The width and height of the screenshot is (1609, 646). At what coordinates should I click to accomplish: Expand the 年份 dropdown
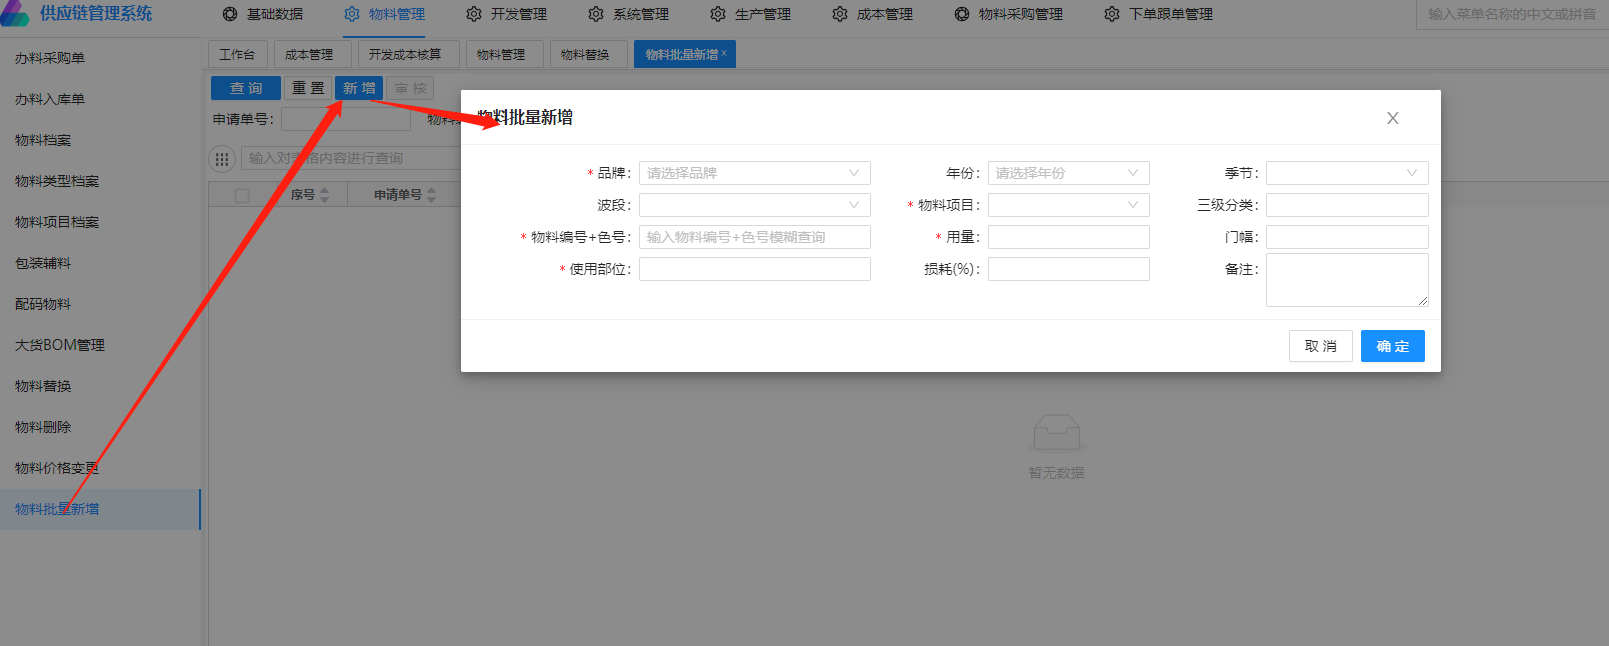point(1068,173)
